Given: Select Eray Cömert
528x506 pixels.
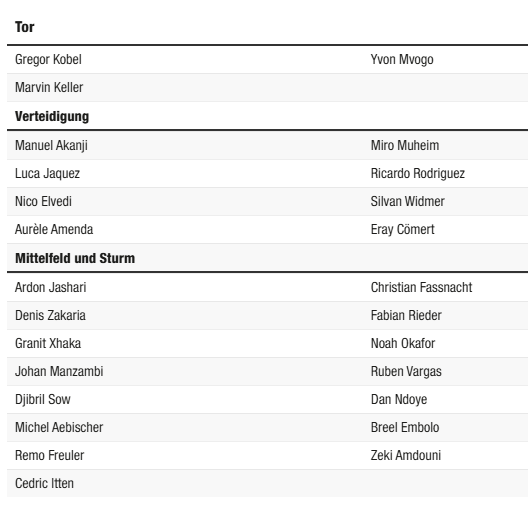Looking at the screenshot, I should [402, 230].
